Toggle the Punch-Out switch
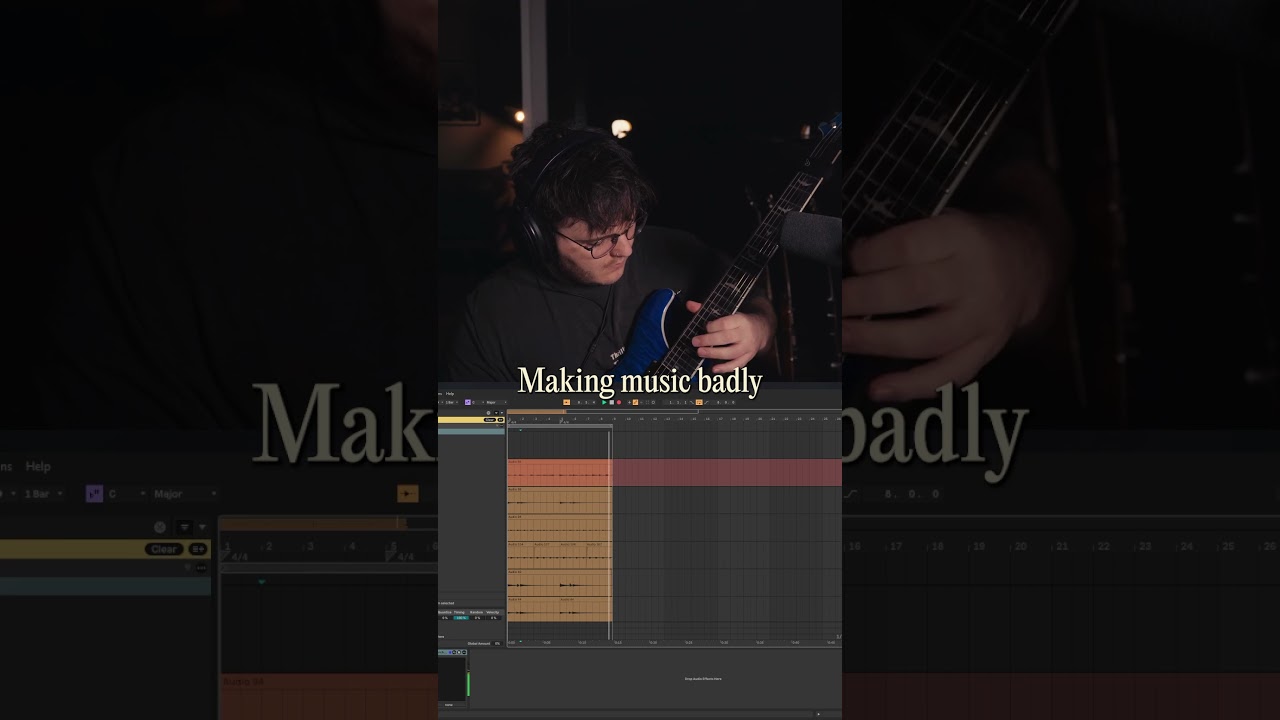 (x=706, y=402)
